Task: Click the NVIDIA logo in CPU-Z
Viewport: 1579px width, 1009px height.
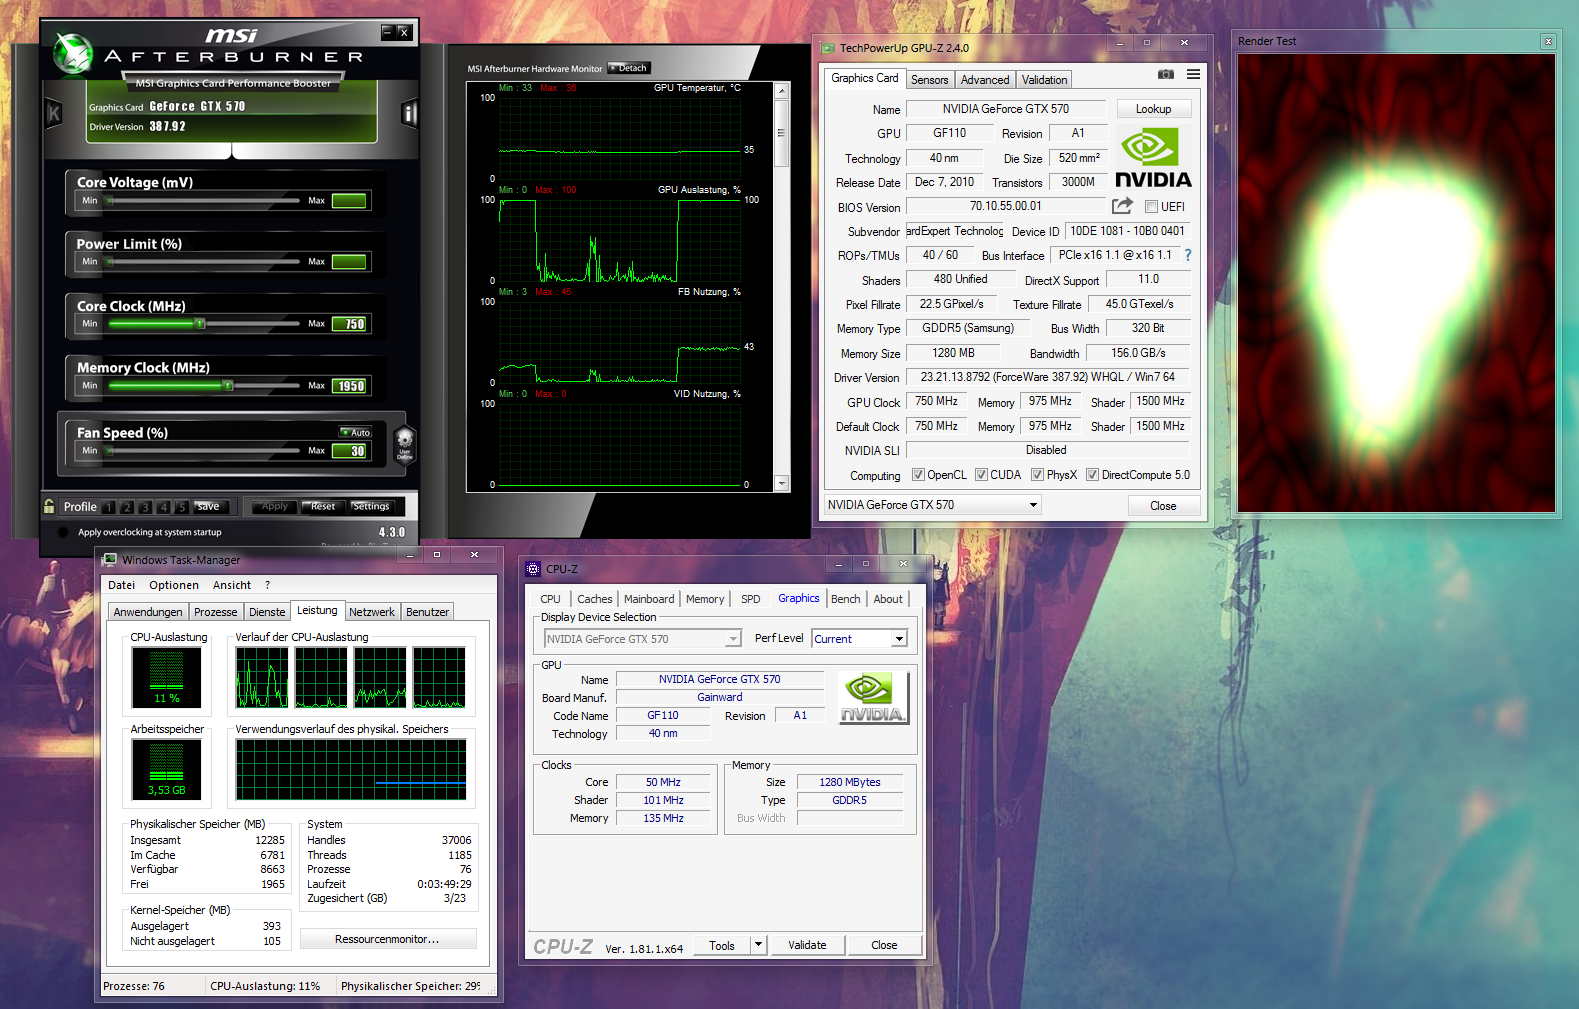Action: (872, 697)
